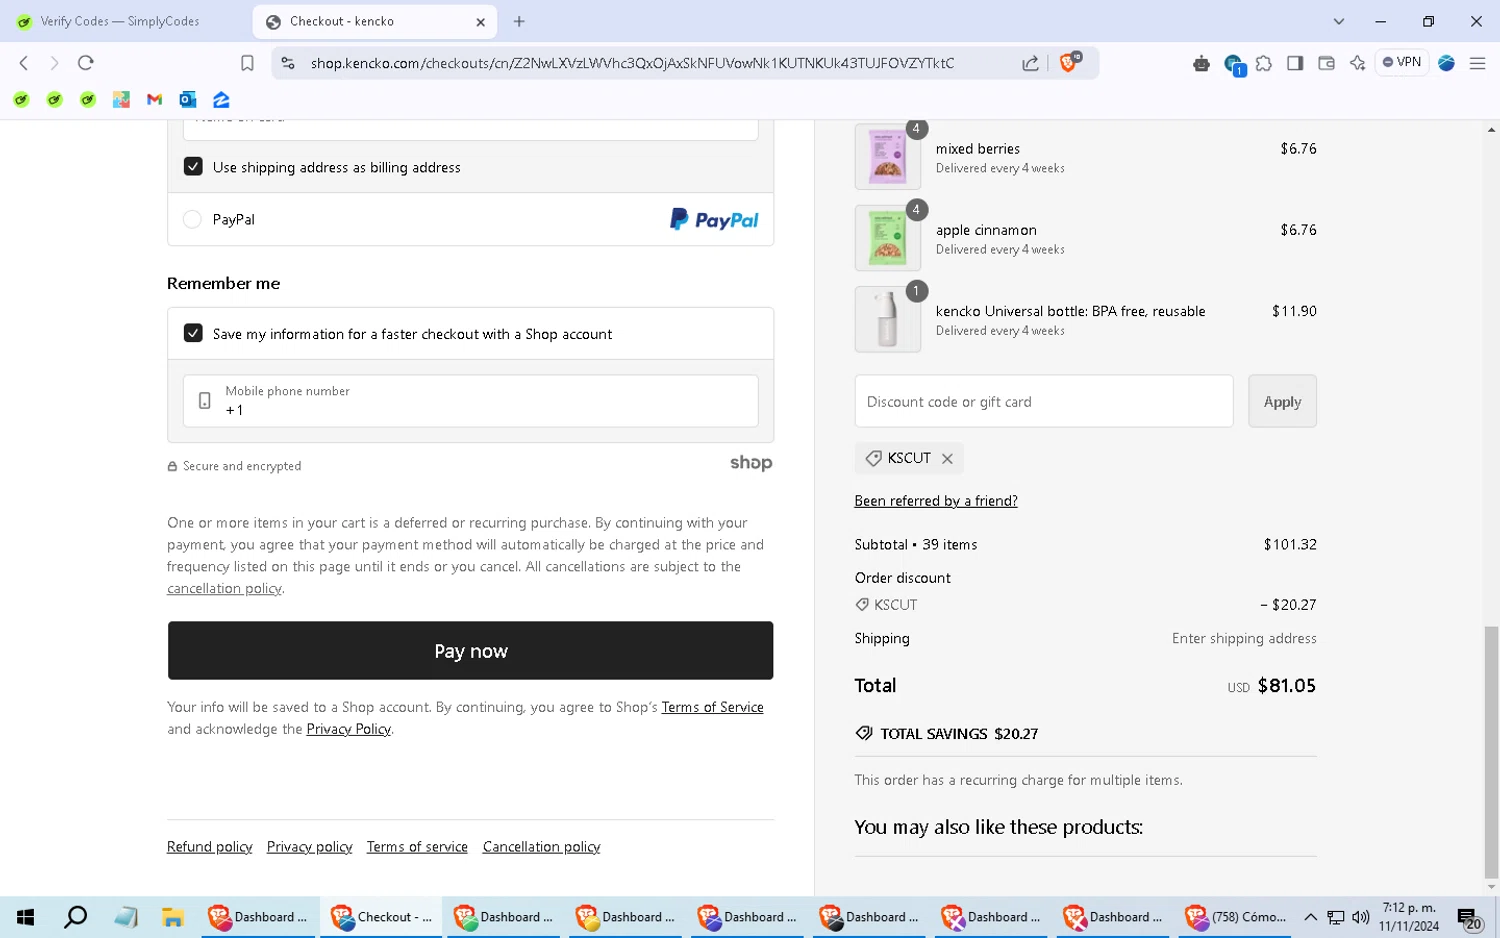Click the kencko Universal bottle thumbnail
Screen dimensions: 1500x938
click(x=887, y=319)
